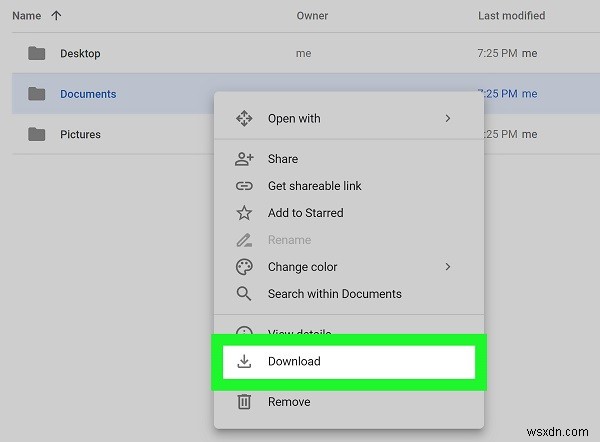Click the Download arrow icon
The width and height of the screenshot is (600, 442).
click(244, 361)
